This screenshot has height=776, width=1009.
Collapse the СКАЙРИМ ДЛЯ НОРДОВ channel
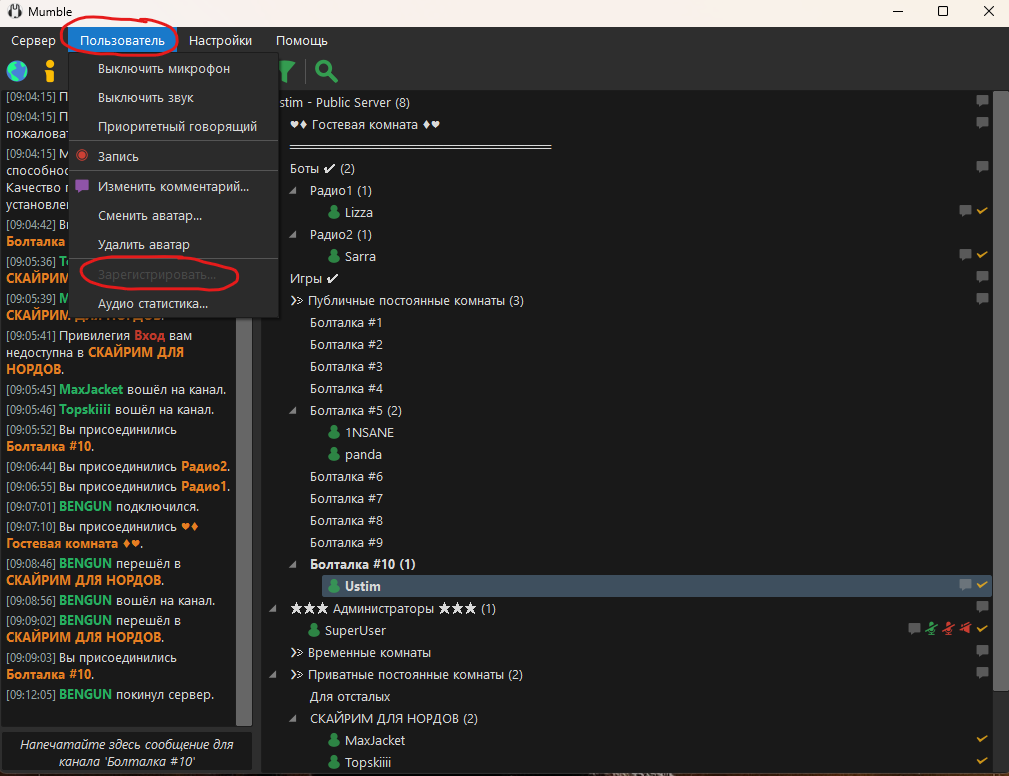pyautogui.click(x=294, y=719)
